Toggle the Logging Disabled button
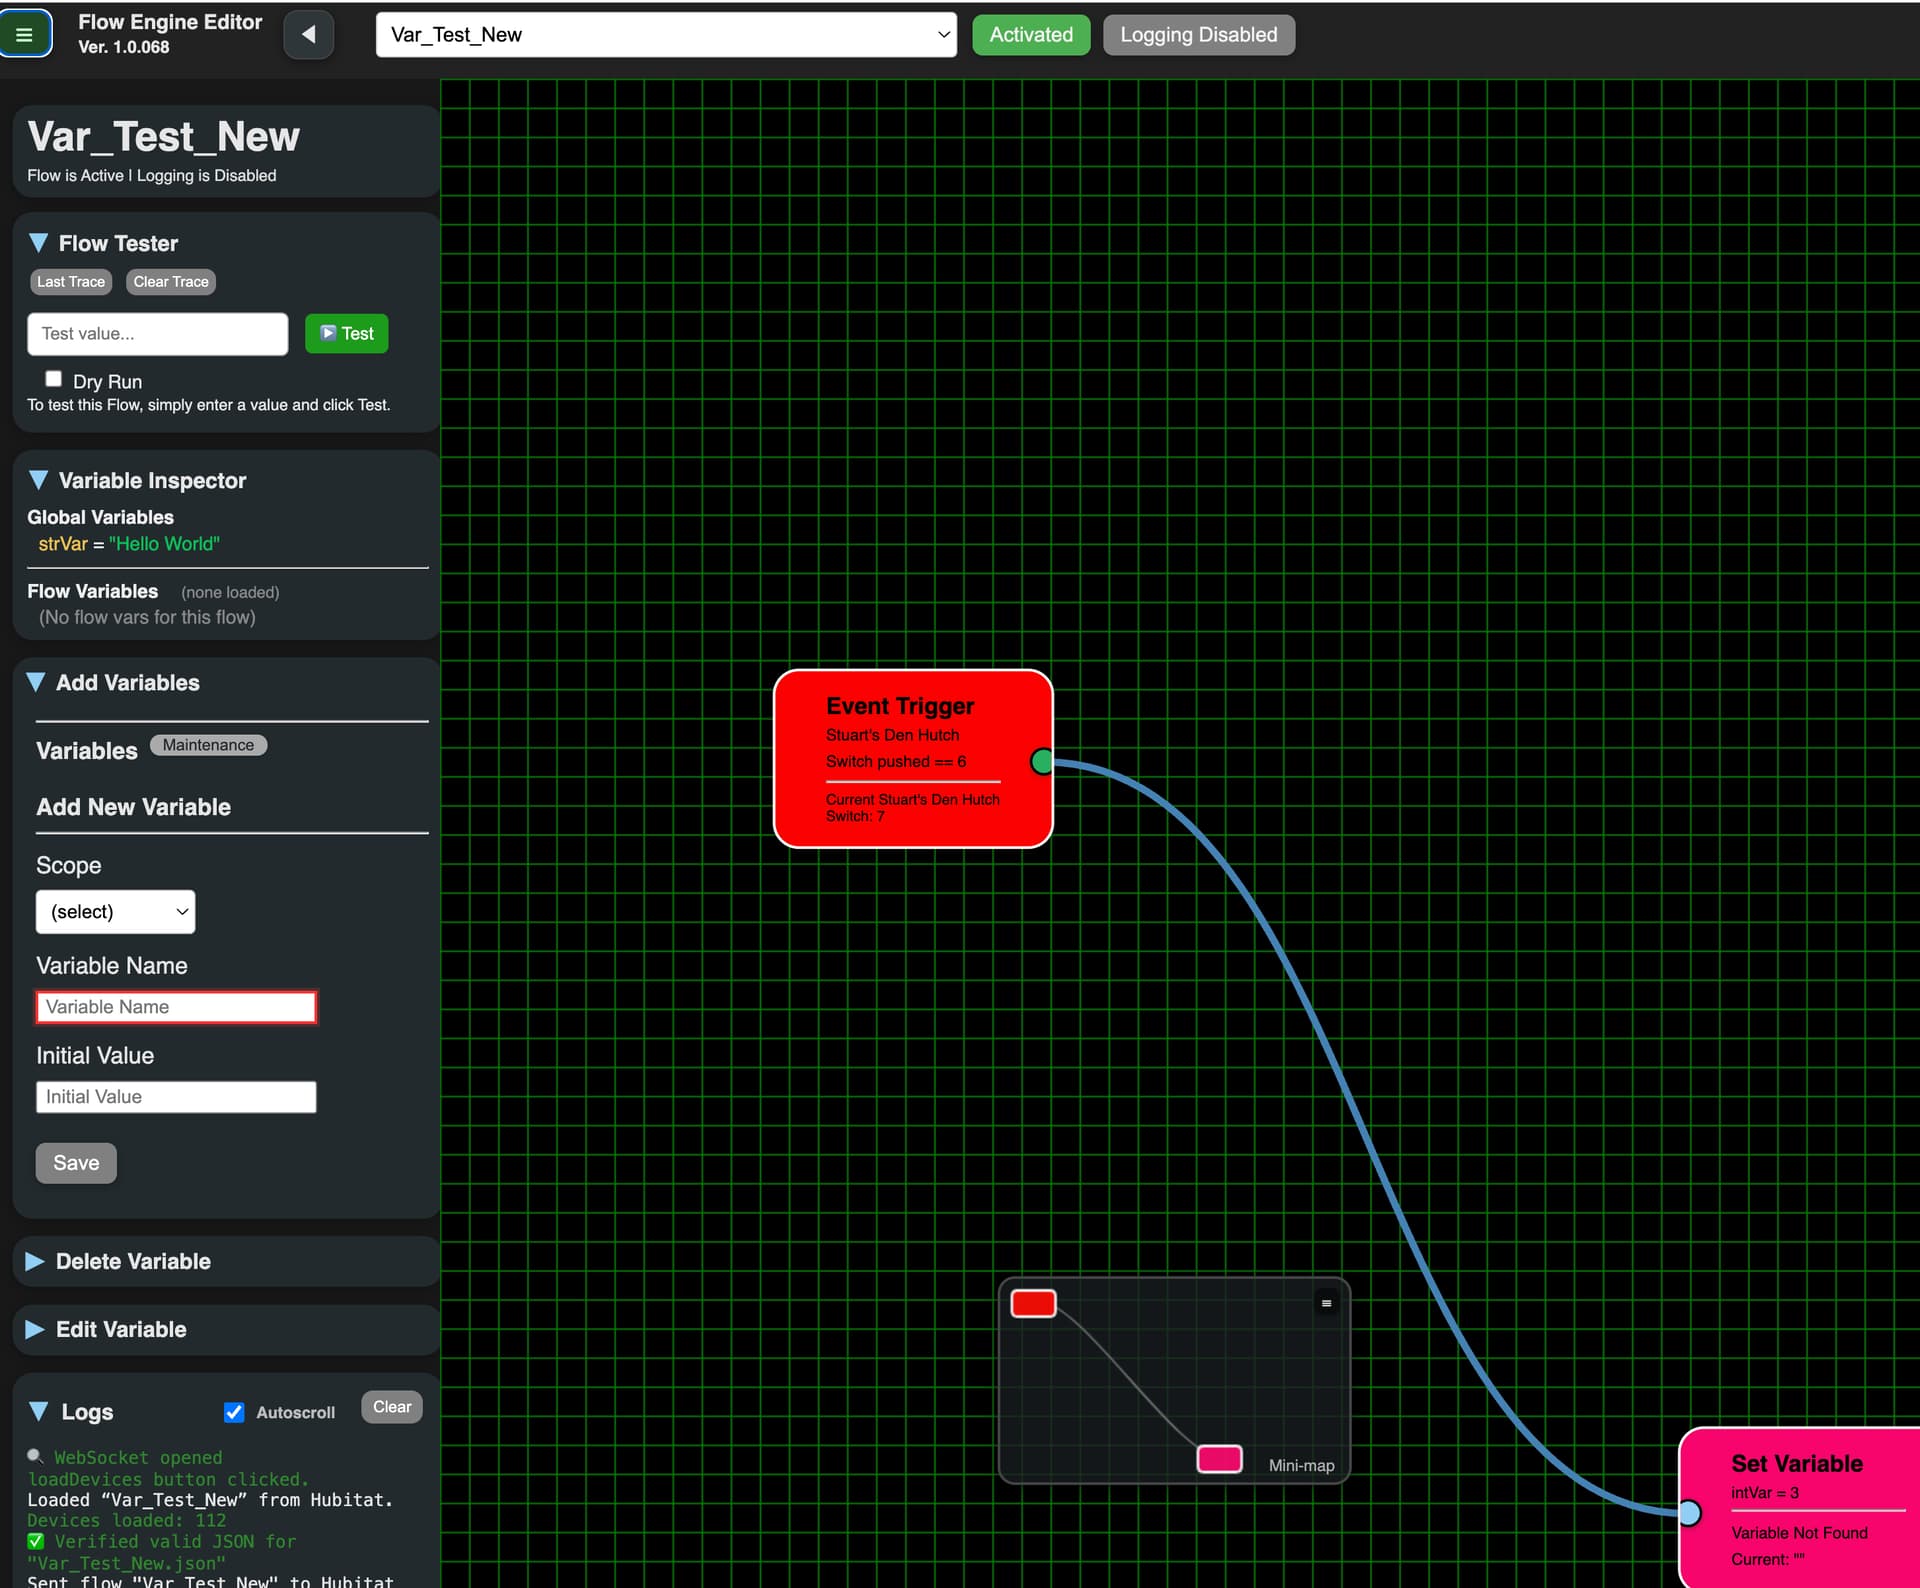 click(1198, 35)
